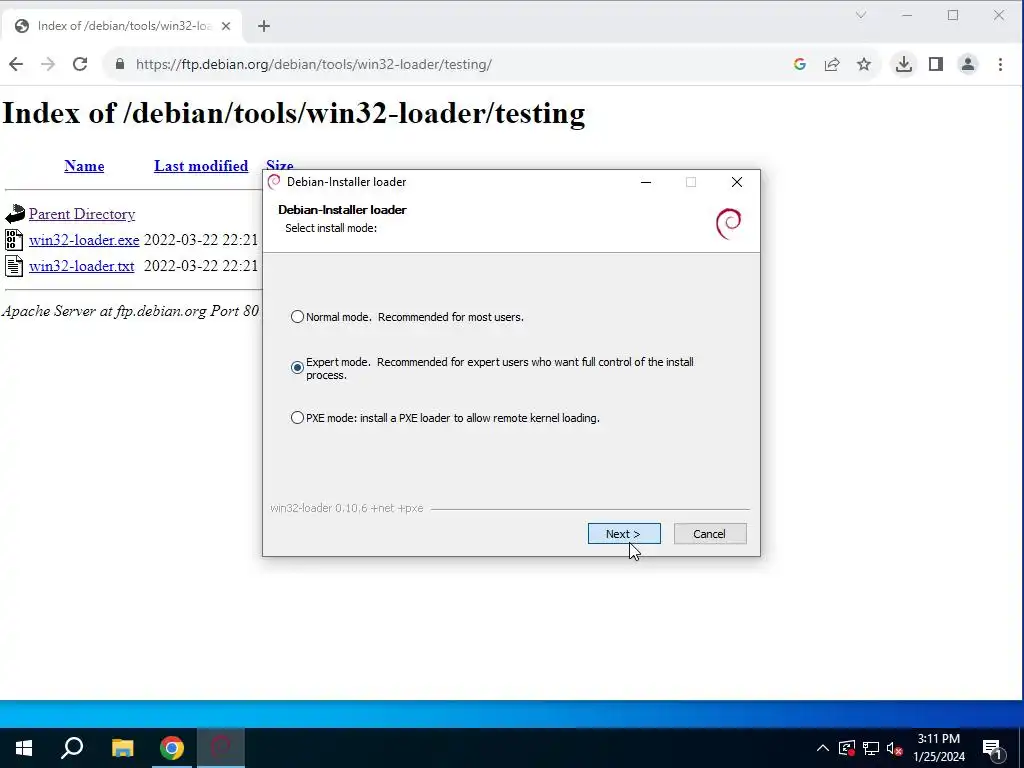This screenshot has width=1024, height=768.
Task: Open Chrome downloads icon
Action: (x=904, y=64)
